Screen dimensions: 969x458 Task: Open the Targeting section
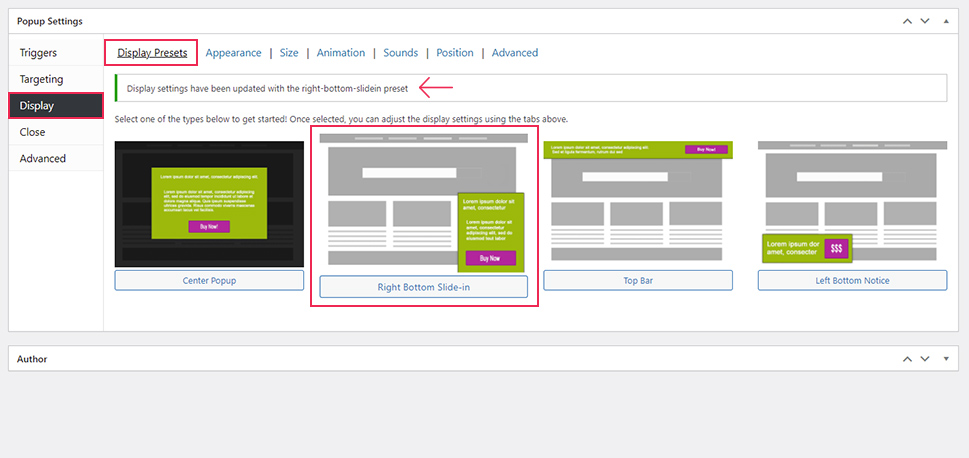pyautogui.click(x=41, y=79)
